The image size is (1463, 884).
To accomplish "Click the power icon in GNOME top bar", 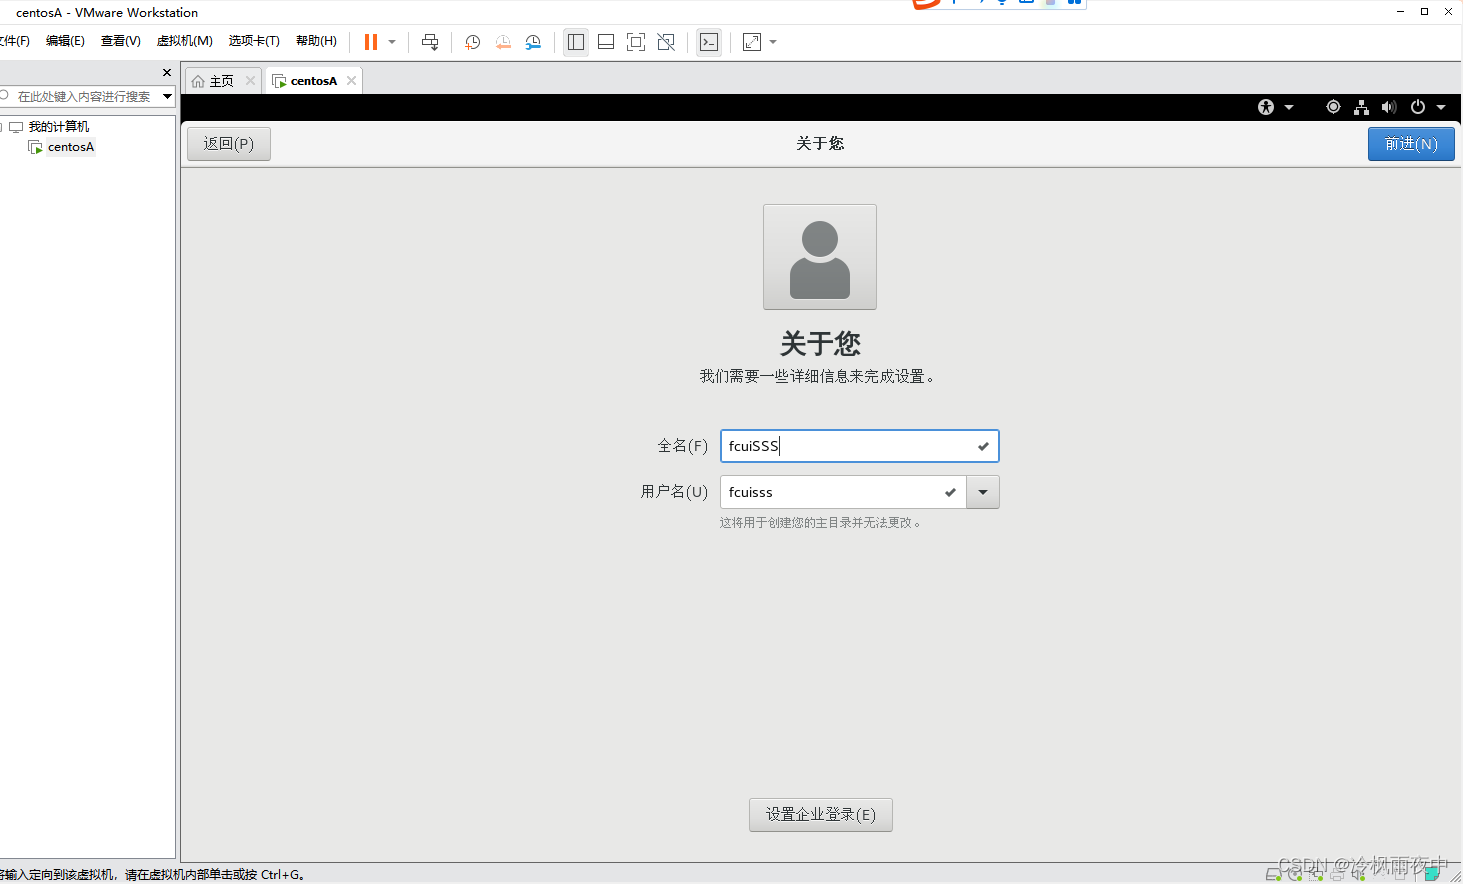I will [1418, 107].
